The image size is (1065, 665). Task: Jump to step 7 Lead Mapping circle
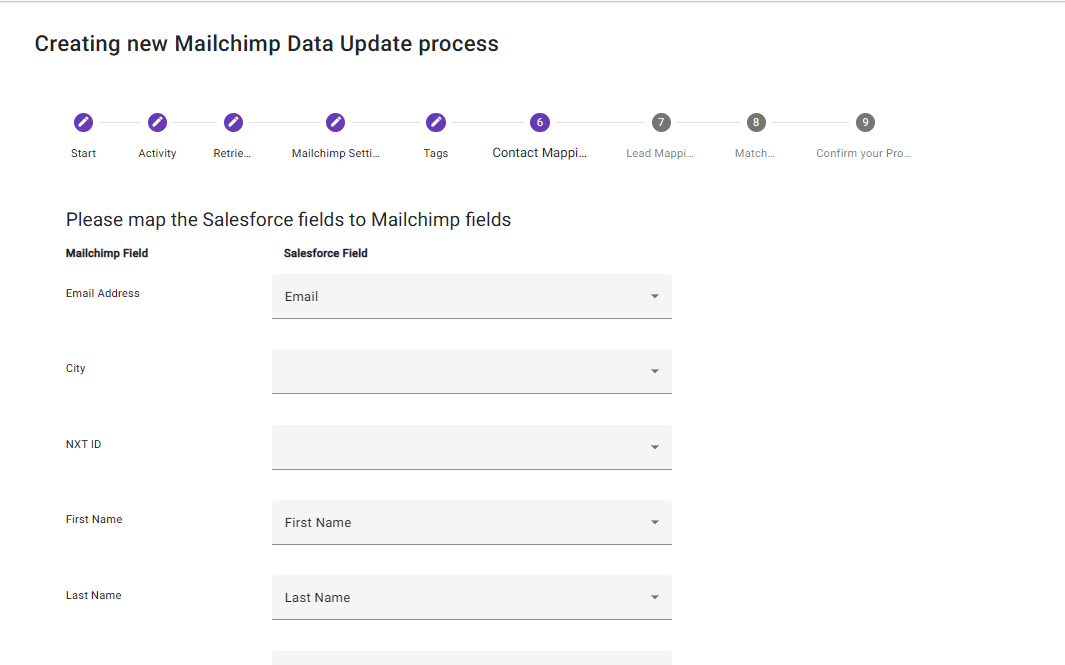pos(660,122)
